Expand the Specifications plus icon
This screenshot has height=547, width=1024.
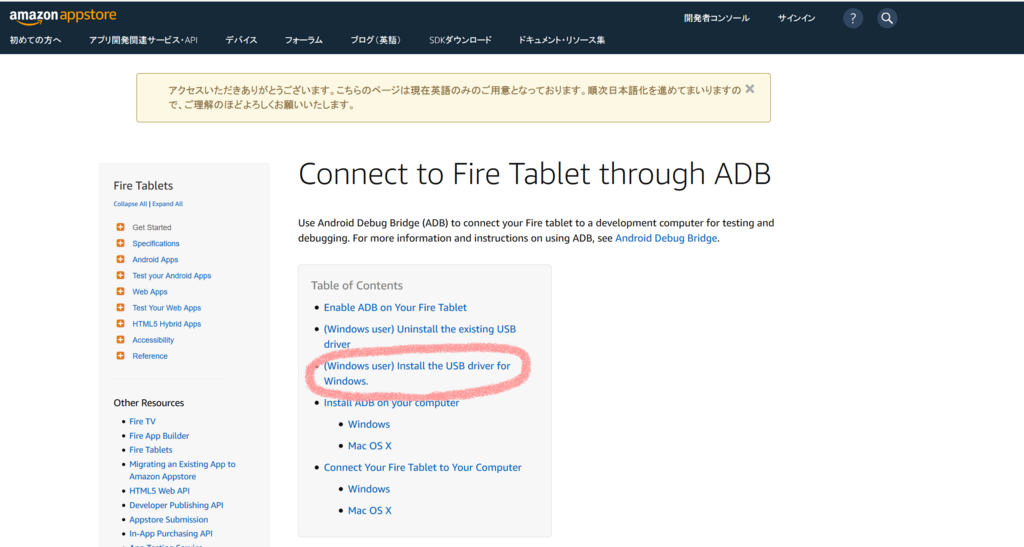120,243
